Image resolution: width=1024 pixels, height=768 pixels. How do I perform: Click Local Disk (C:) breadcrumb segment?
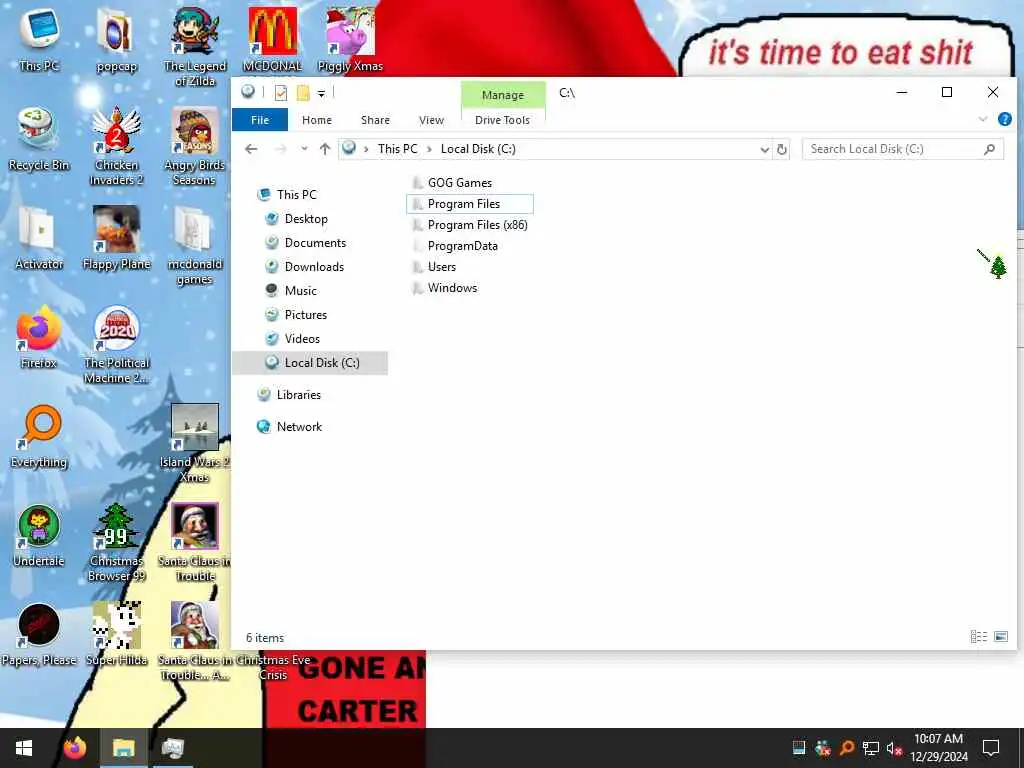coord(478,149)
